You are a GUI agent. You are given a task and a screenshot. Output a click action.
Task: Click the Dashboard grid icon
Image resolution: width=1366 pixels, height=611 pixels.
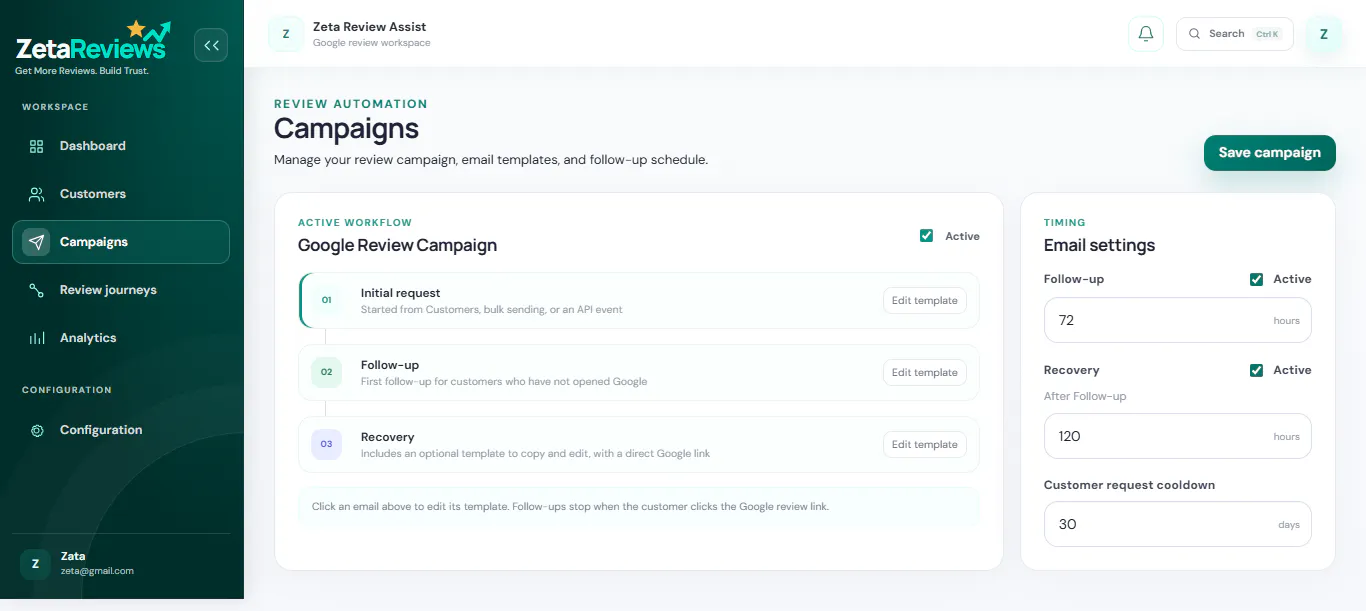(37, 146)
